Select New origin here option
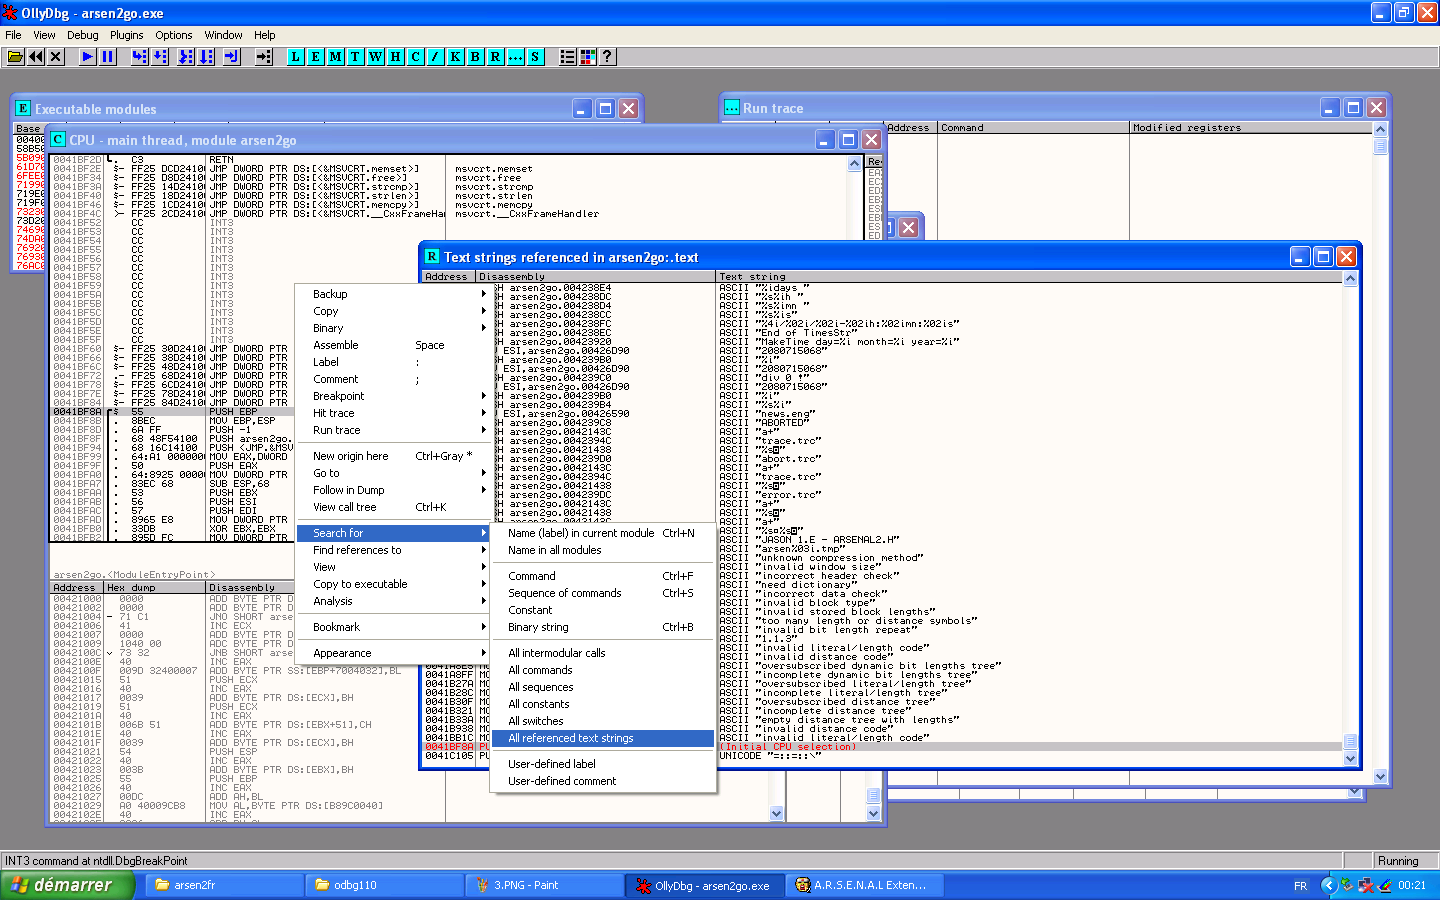The width and height of the screenshot is (1440, 900). pos(392,456)
